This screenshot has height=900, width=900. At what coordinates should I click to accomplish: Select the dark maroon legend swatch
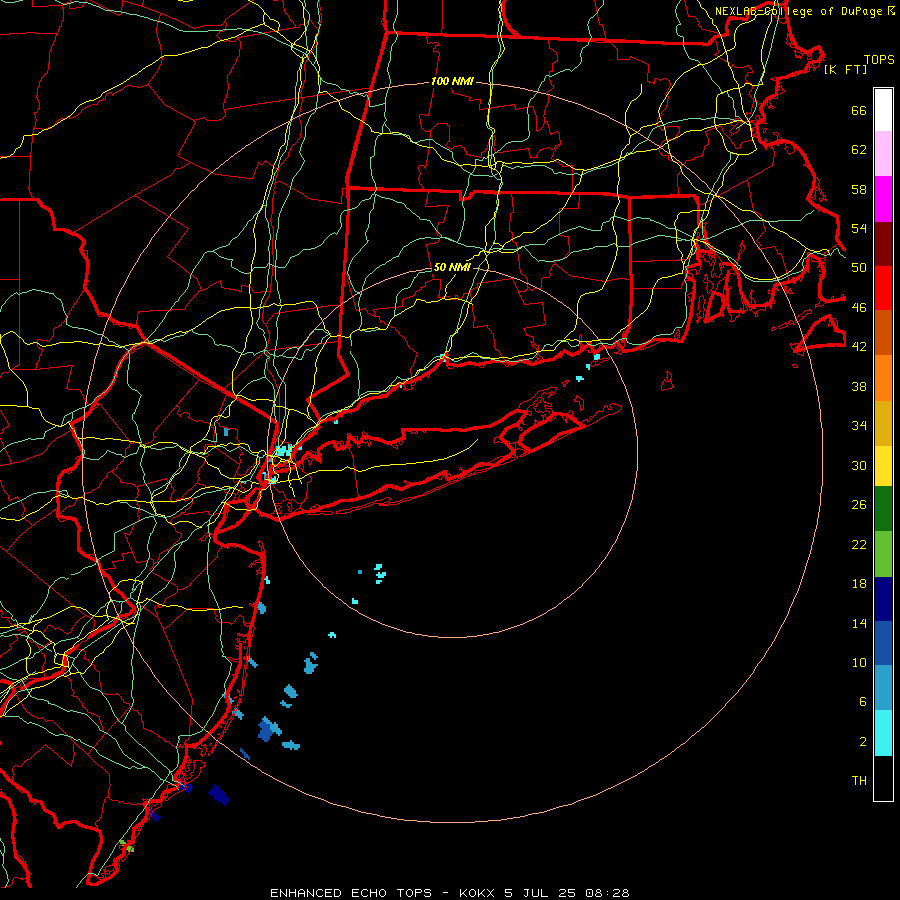(883, 244)
